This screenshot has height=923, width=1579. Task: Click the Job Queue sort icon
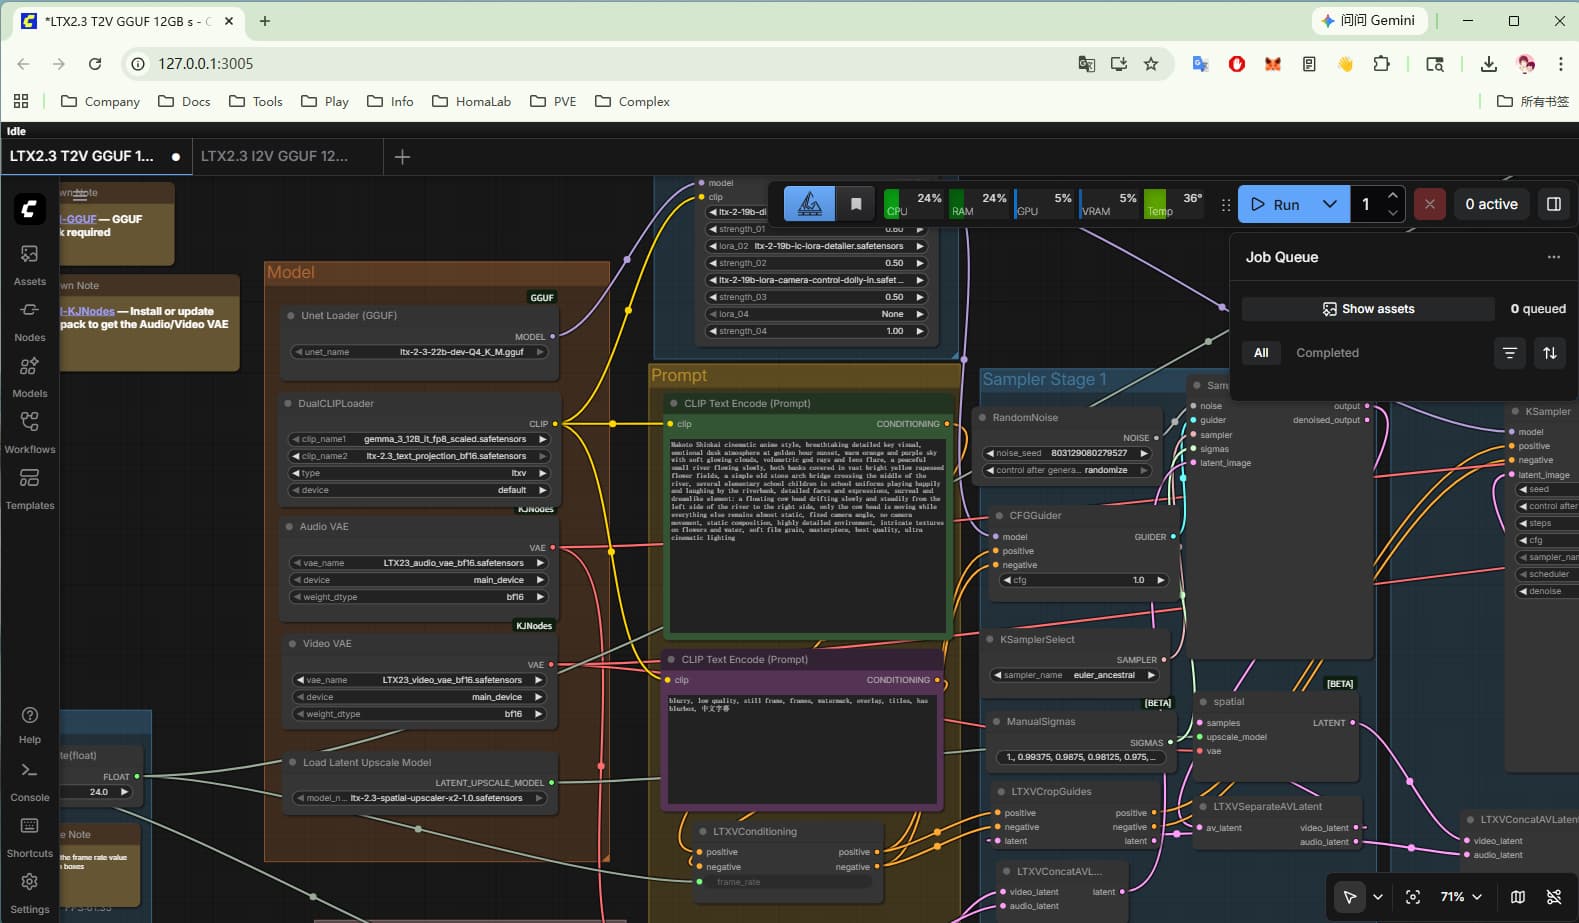[x=1549, y=353]
